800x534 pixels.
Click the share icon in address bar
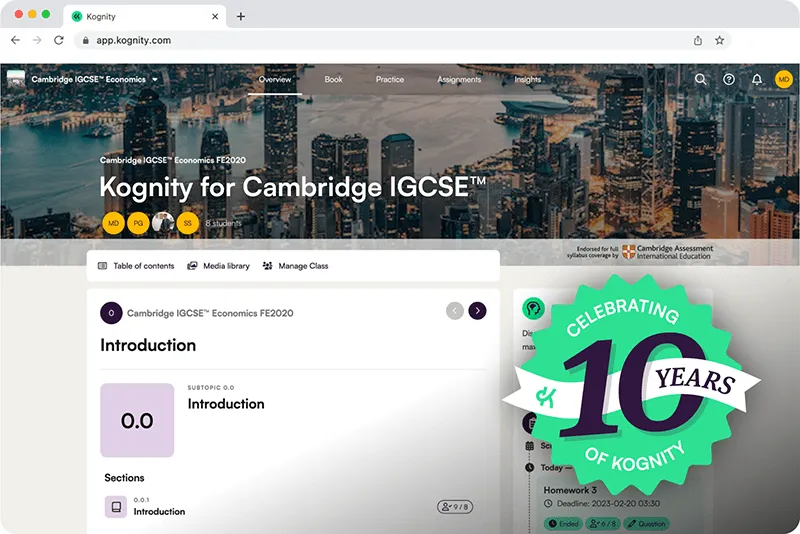click(698, 40)
